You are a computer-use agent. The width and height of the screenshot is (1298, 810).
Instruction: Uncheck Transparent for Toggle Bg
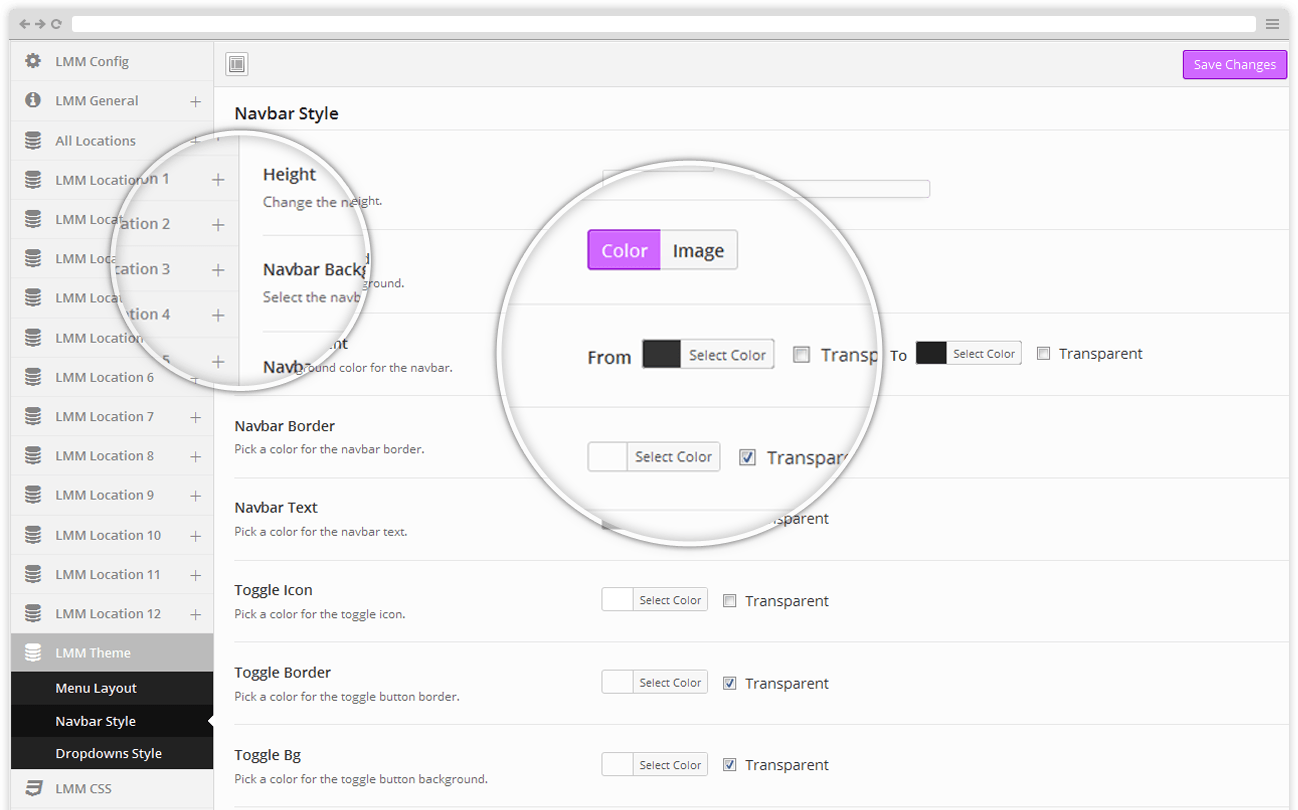tap(730, 765)
